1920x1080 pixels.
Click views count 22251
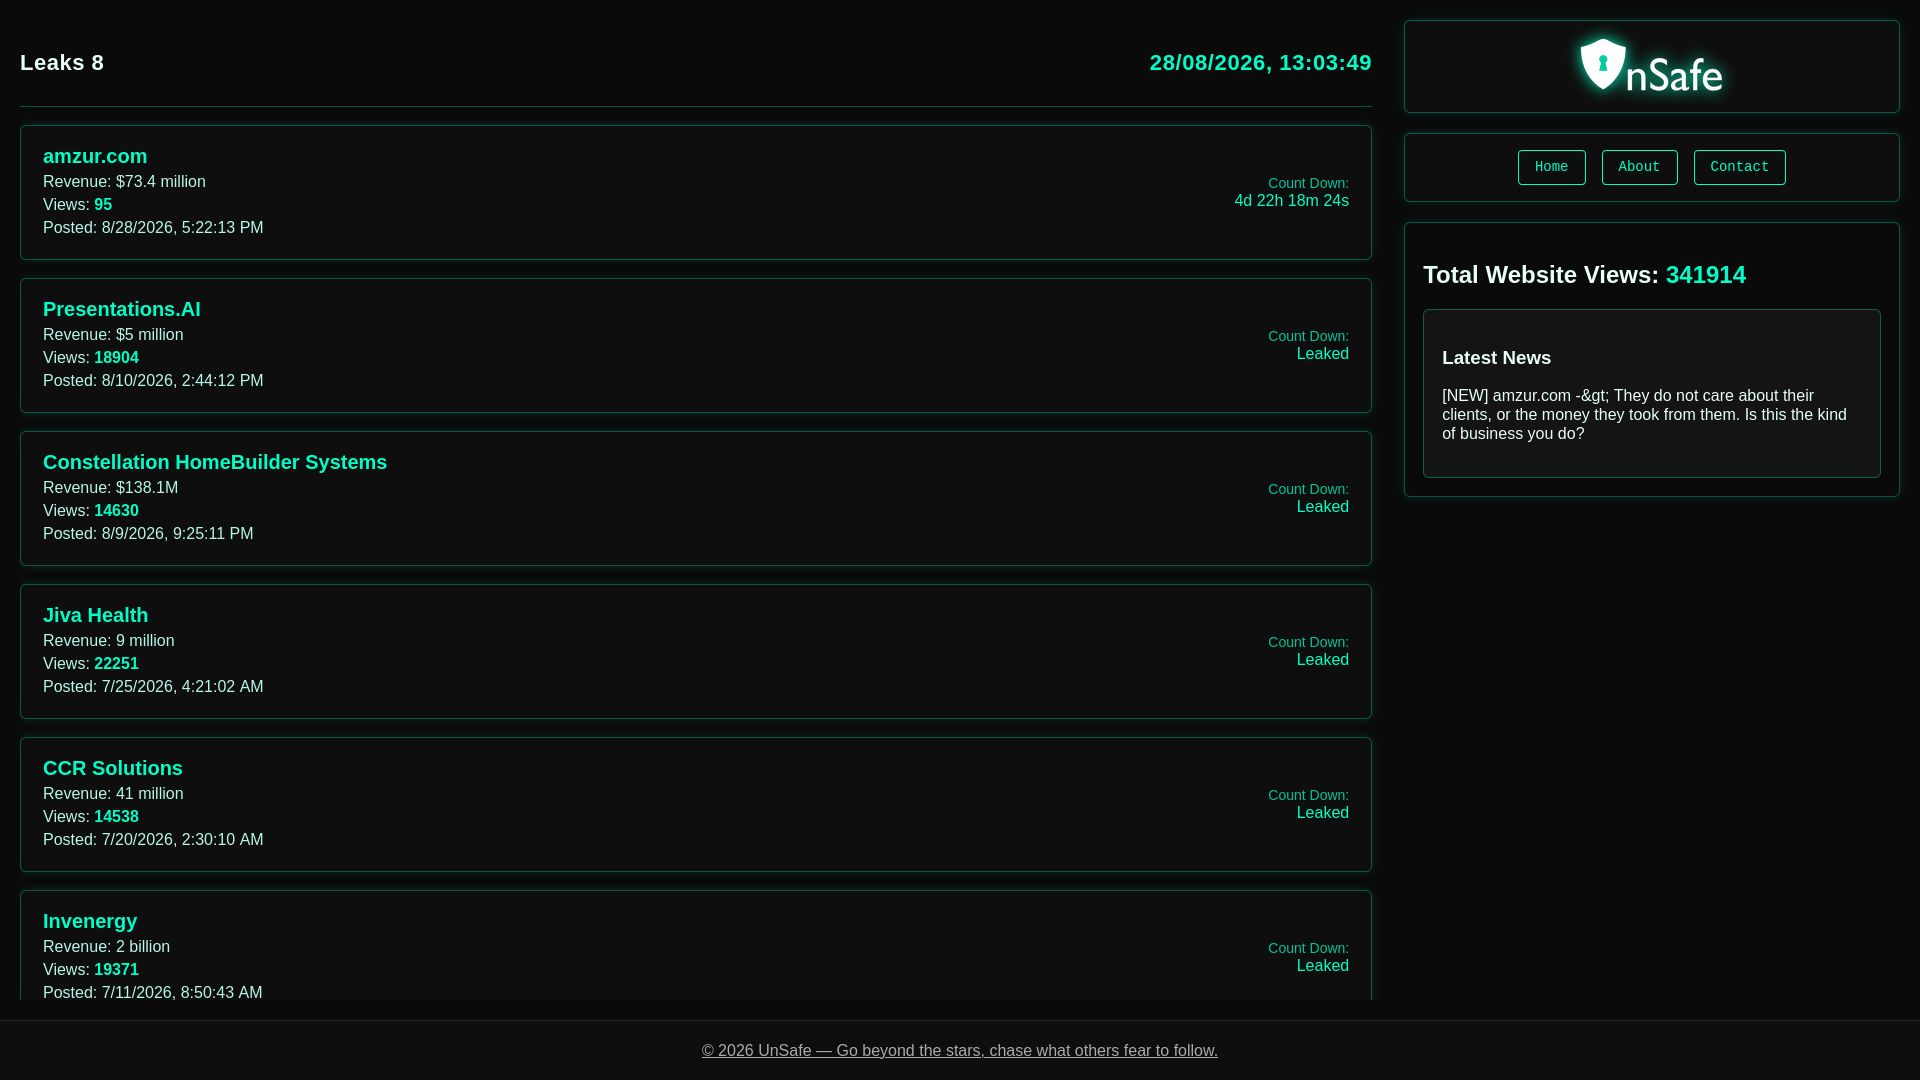[x=116, y=664]
